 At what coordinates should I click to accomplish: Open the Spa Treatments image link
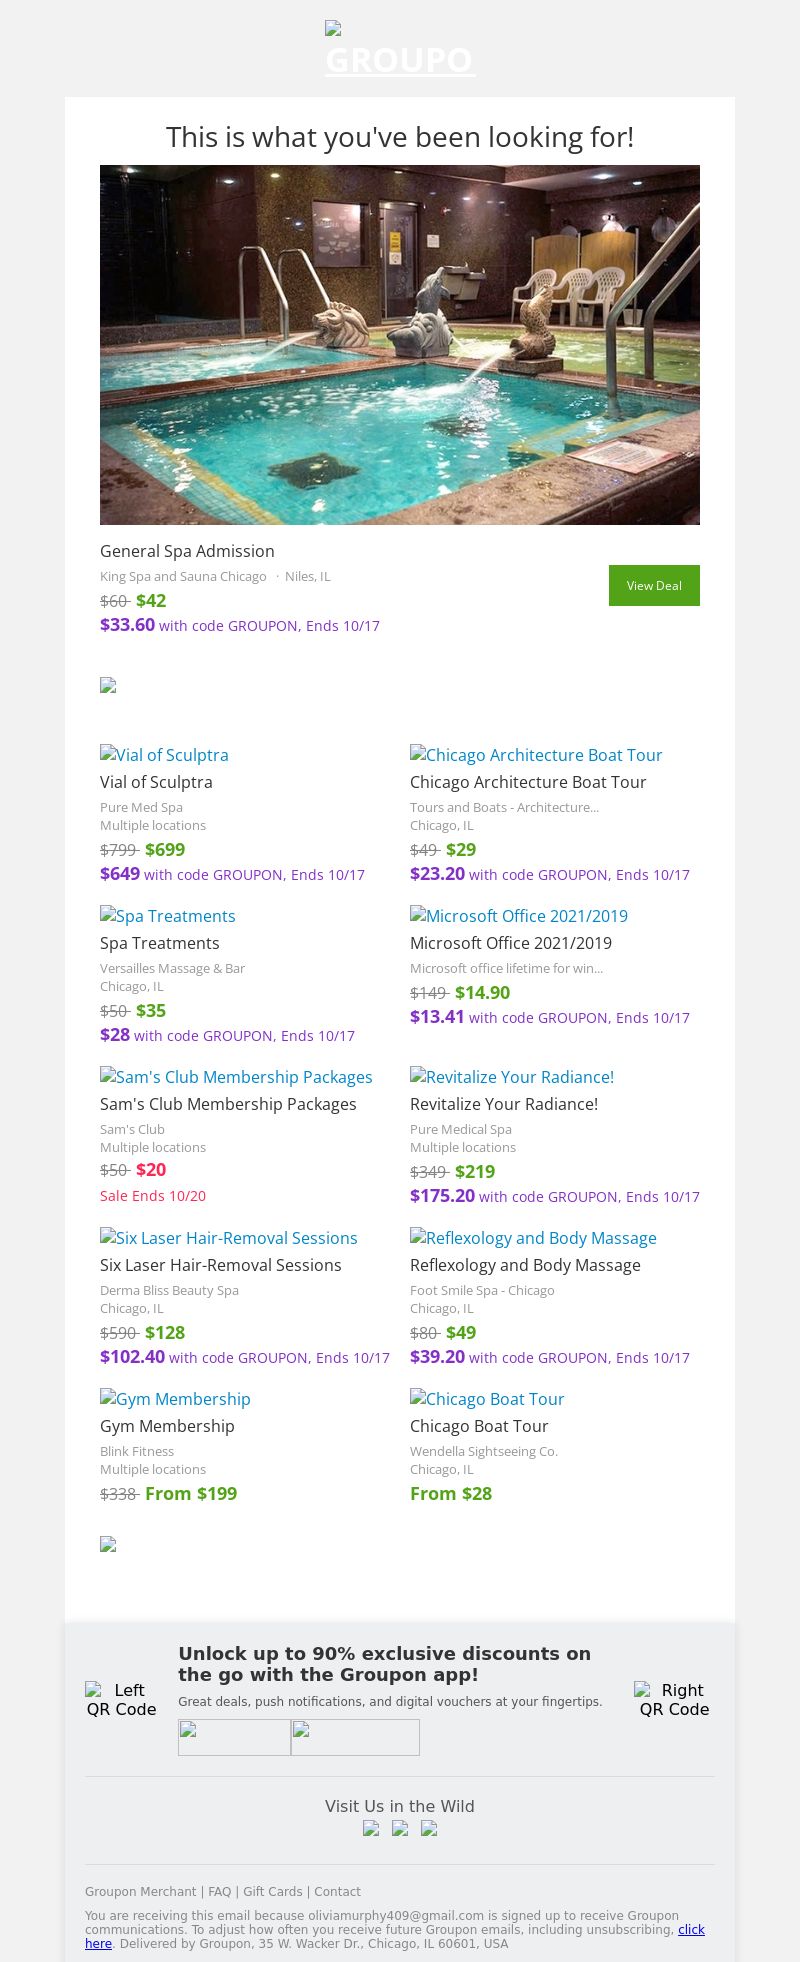point(168,916)
